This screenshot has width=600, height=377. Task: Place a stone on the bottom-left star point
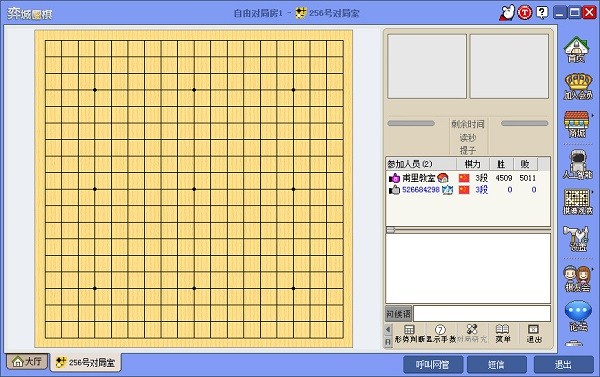pyautogui.click(x=95, y=288)
